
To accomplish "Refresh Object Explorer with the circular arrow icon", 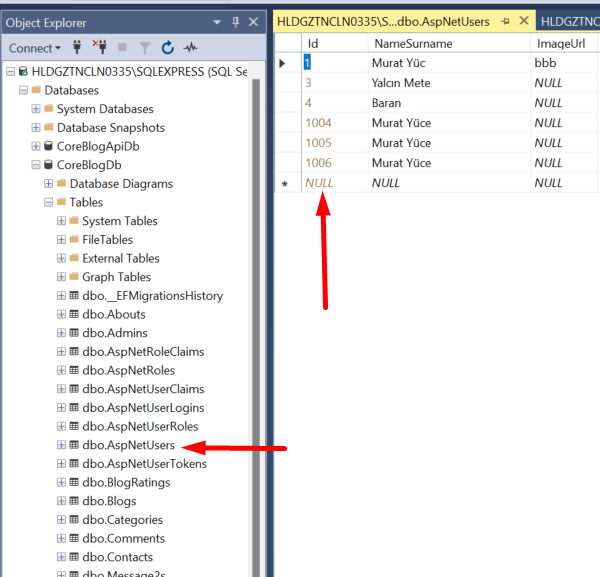I will click(x=168, y=48).
